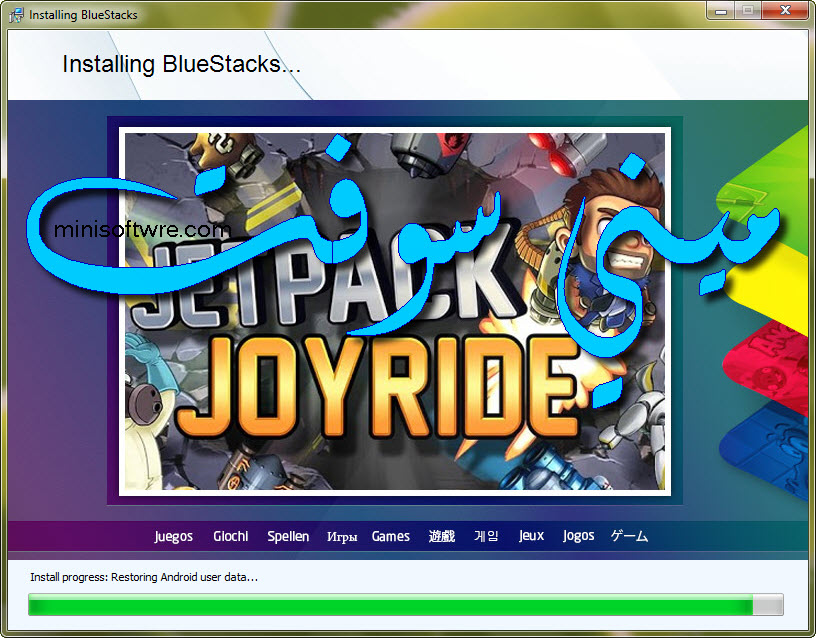
Task: Click the 'Игры' label
Action: [342, 537]
